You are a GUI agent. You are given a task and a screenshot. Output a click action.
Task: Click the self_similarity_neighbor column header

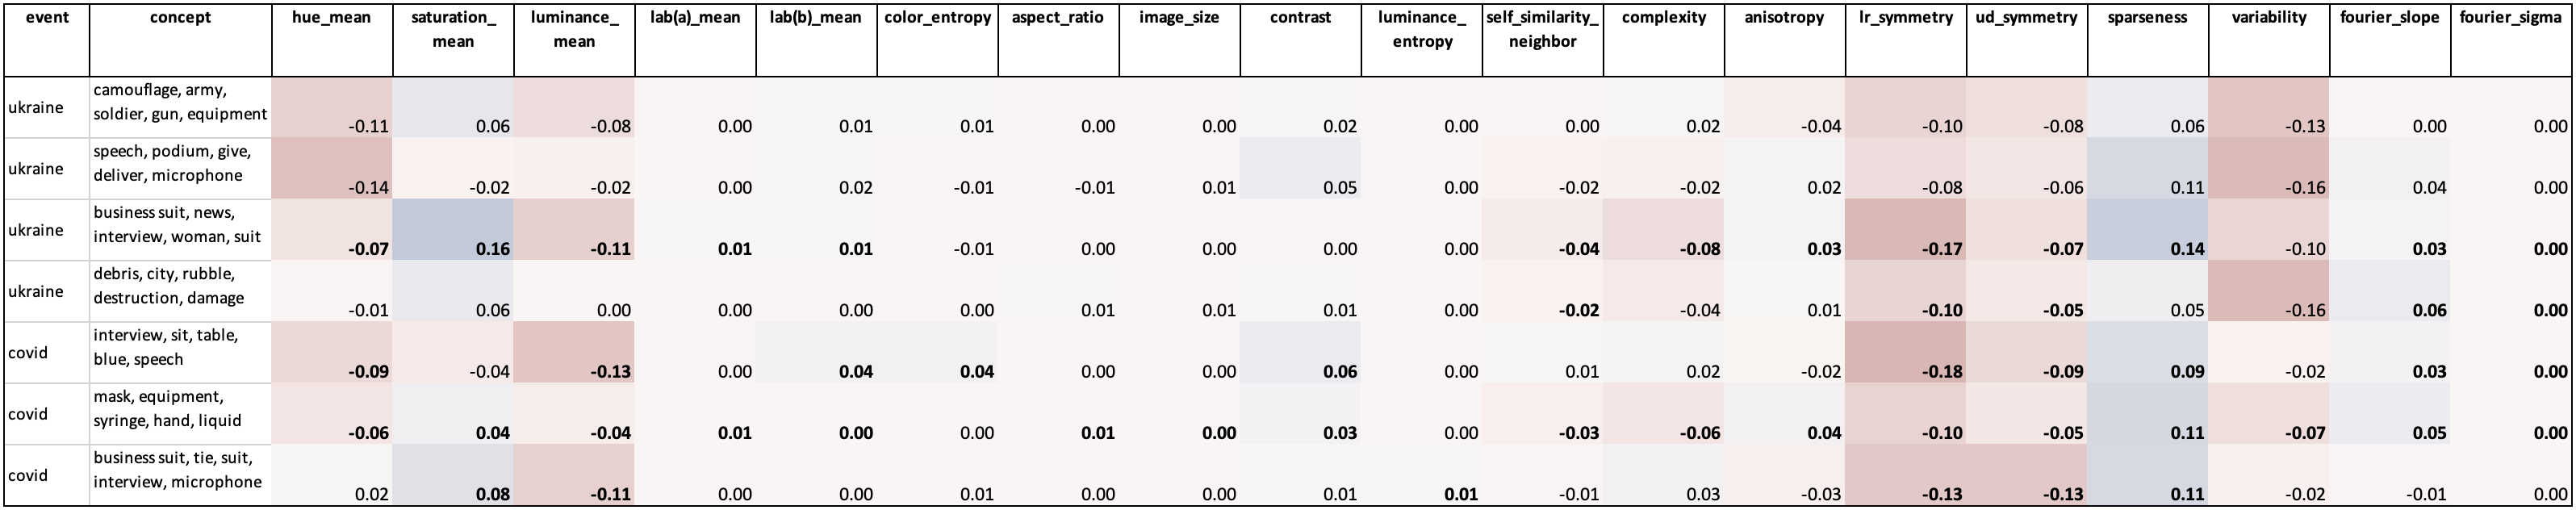1542,29
